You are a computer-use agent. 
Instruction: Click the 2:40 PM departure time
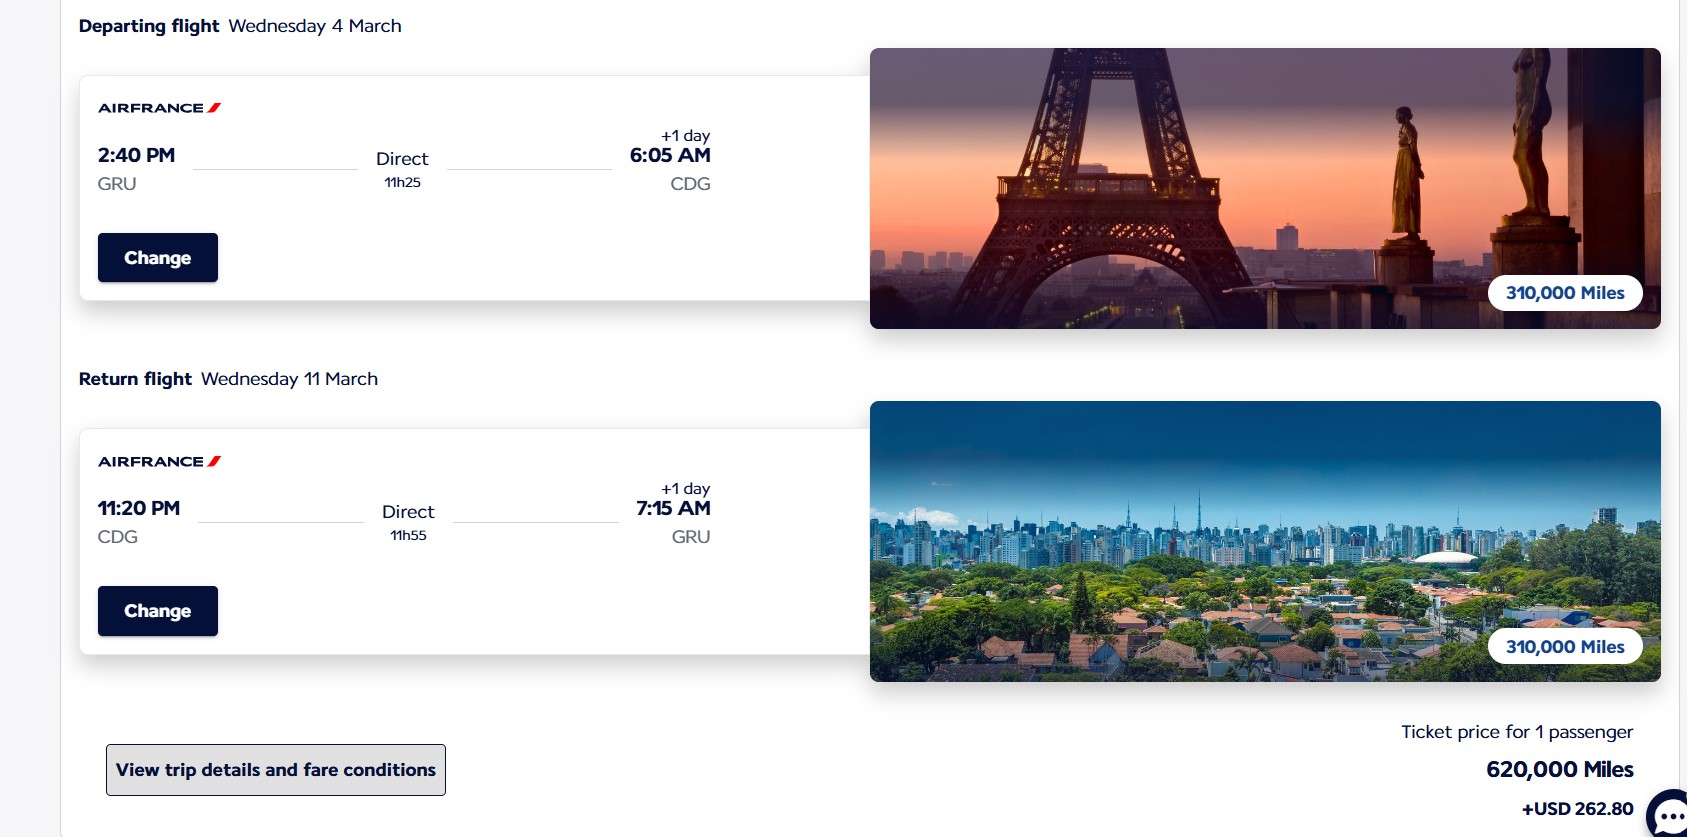(x=136, y=155)
